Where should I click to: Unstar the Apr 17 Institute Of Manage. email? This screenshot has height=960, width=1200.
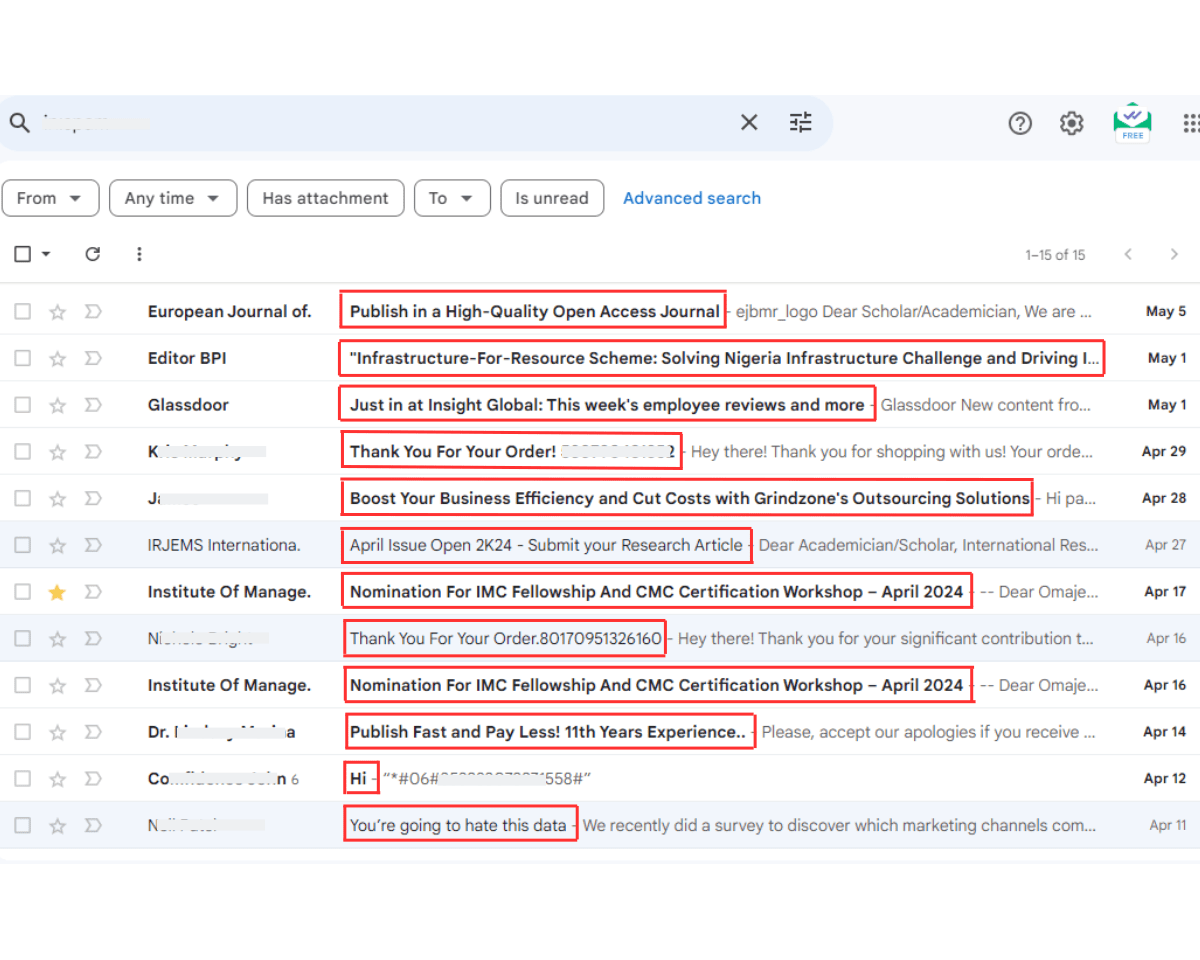[x=58, y=592]
